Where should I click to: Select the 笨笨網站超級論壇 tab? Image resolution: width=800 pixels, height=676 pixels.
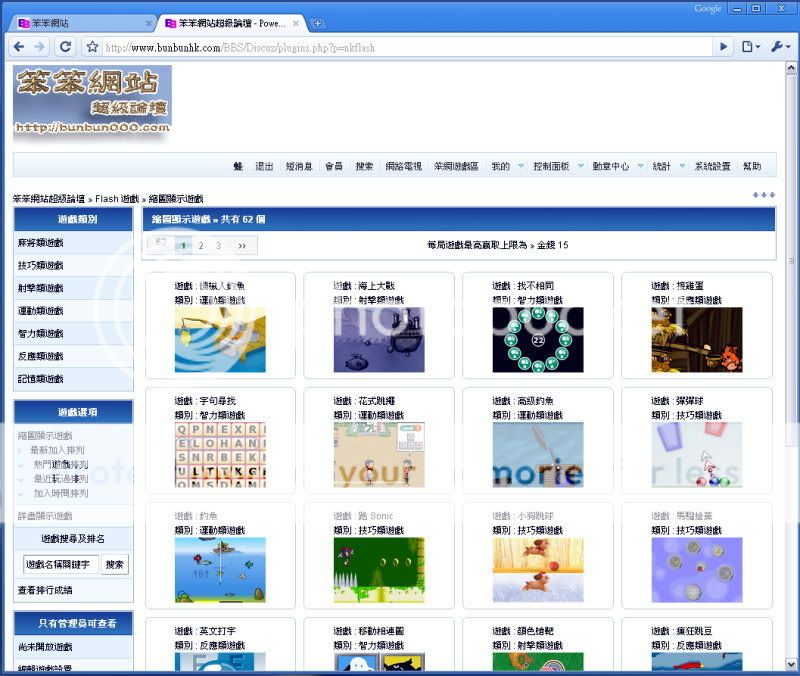click(x=232, y=23)
